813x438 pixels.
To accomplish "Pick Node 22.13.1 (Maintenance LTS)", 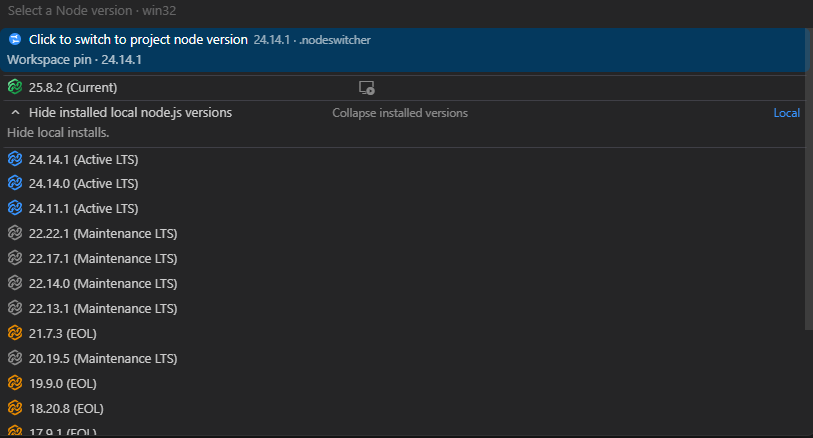I will click(x=403, y=308).
